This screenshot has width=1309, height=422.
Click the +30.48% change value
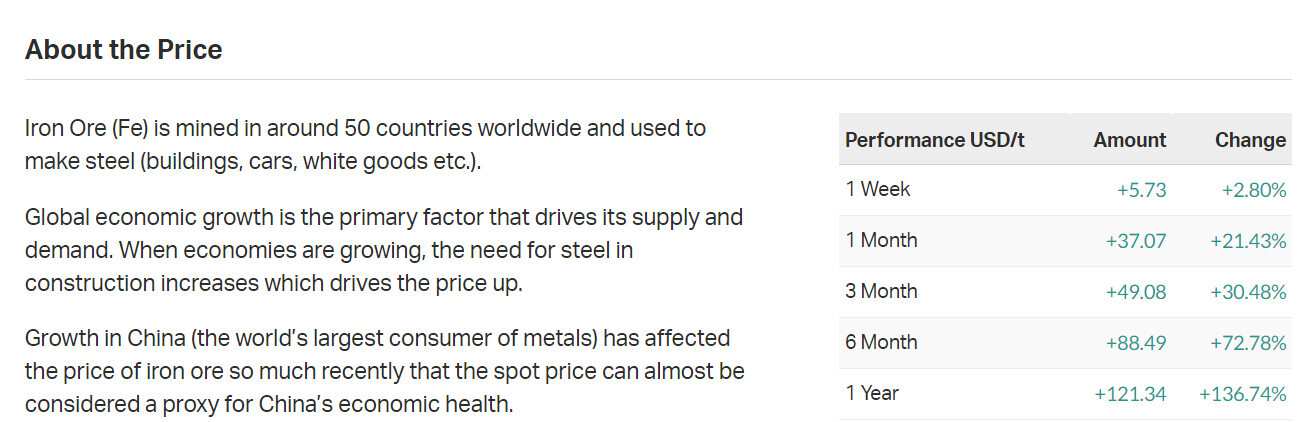pyautogui.click(x=1249, y=292)
